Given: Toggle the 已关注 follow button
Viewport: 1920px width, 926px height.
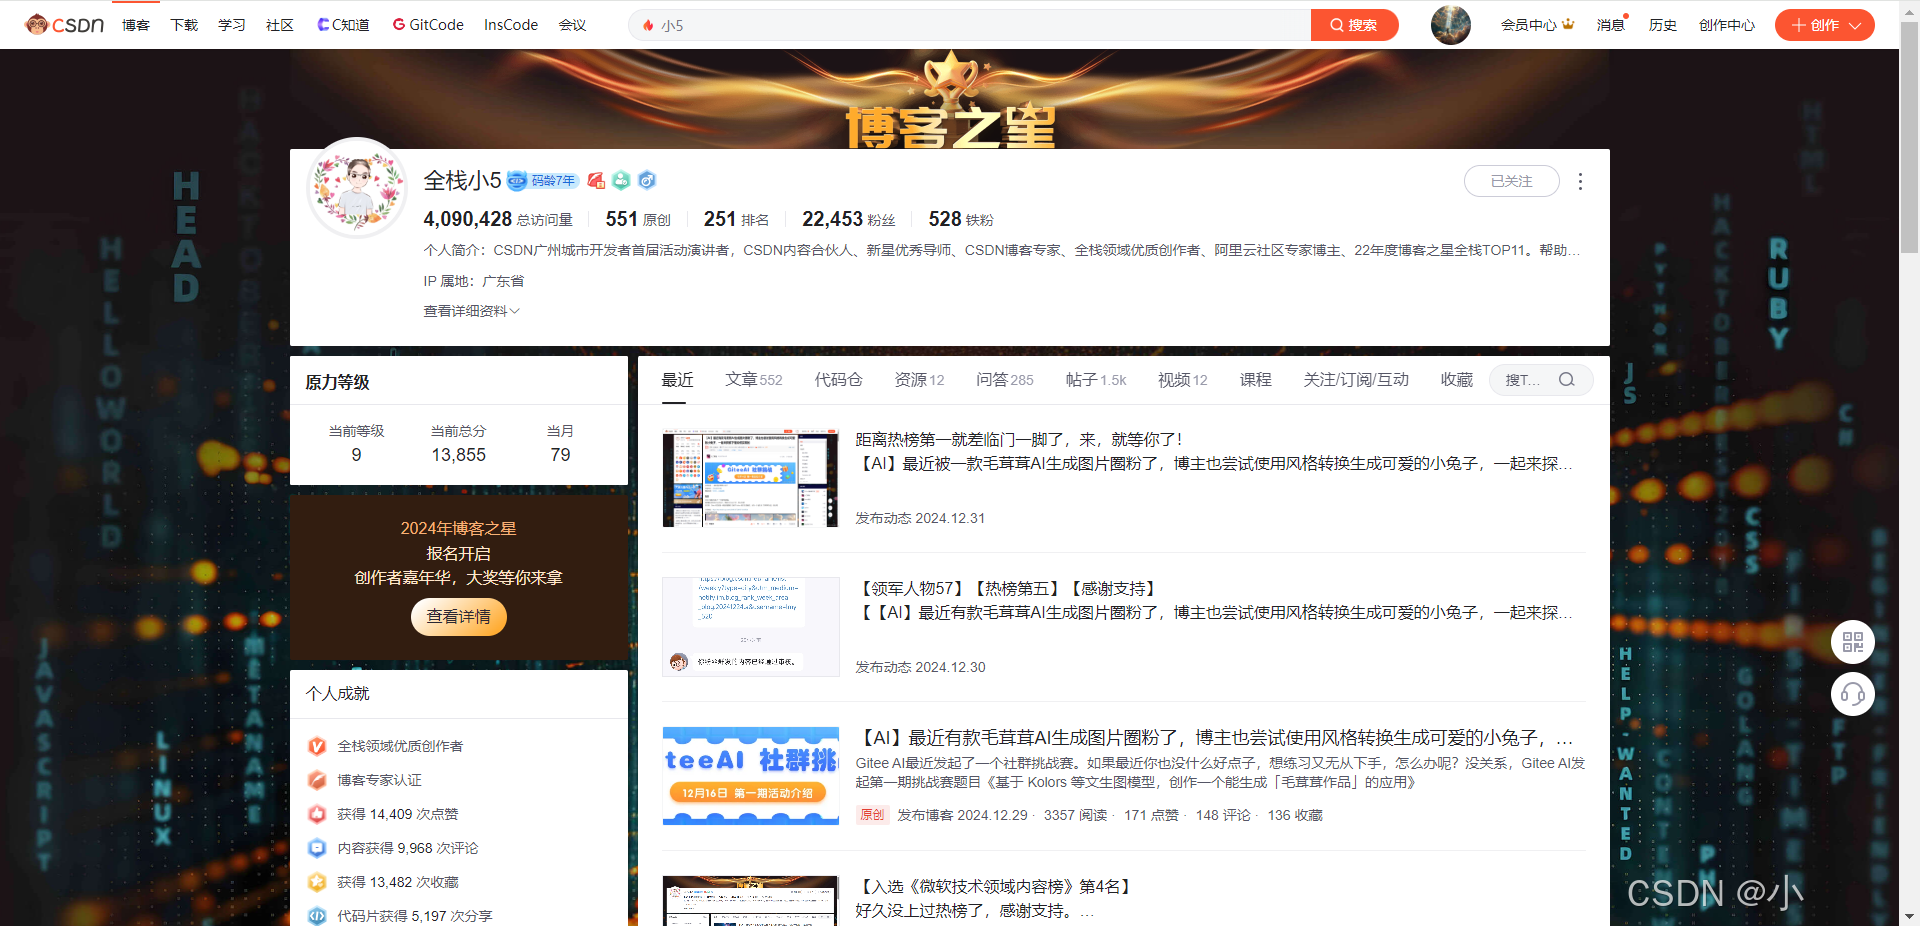Looking at the screenshot, I should [x=1511, y=181].
